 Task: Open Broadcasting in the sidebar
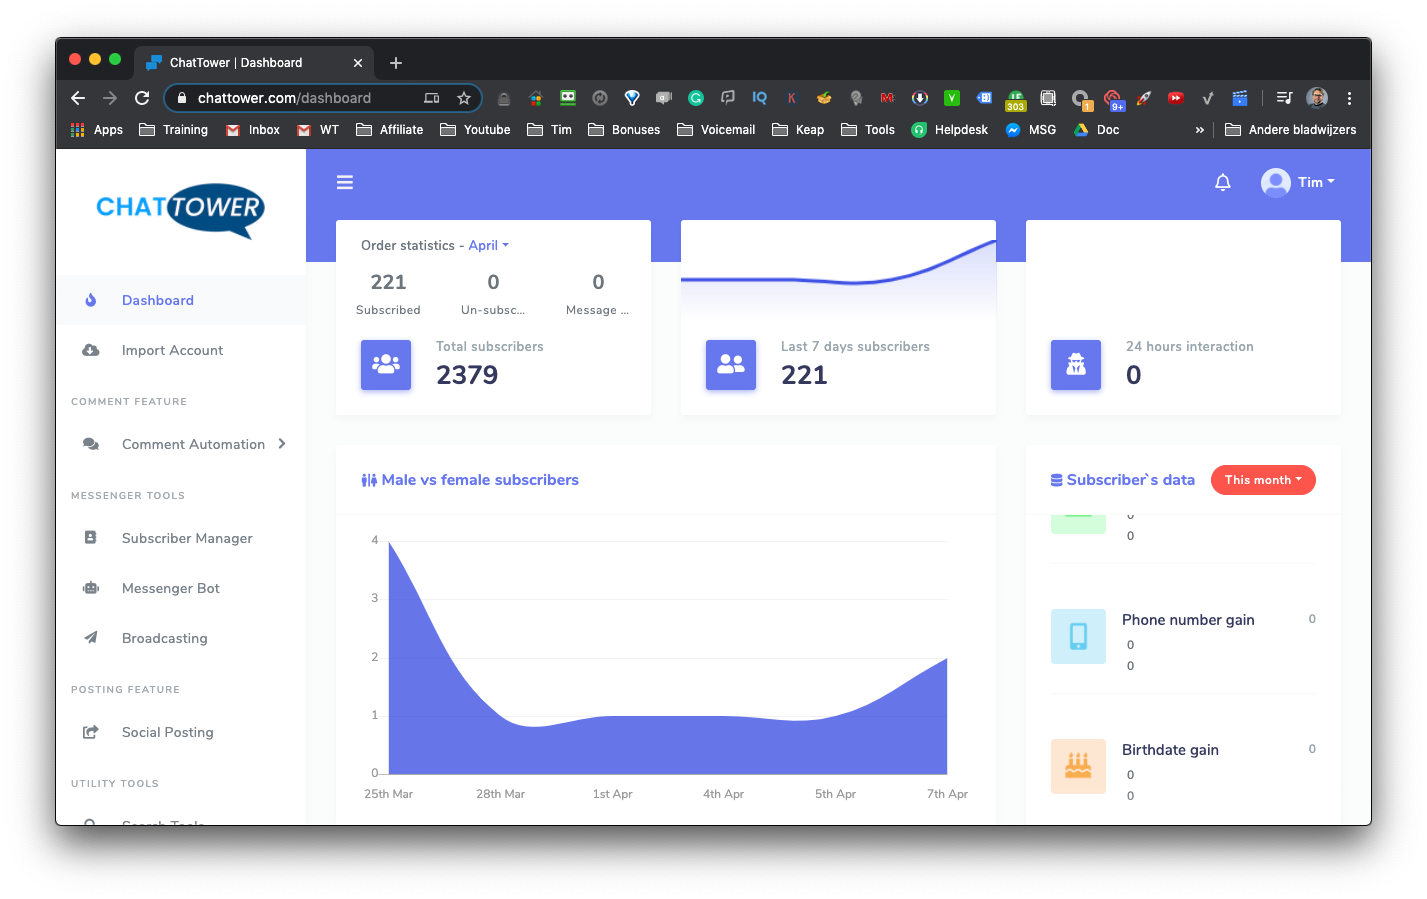pos(181,638)
